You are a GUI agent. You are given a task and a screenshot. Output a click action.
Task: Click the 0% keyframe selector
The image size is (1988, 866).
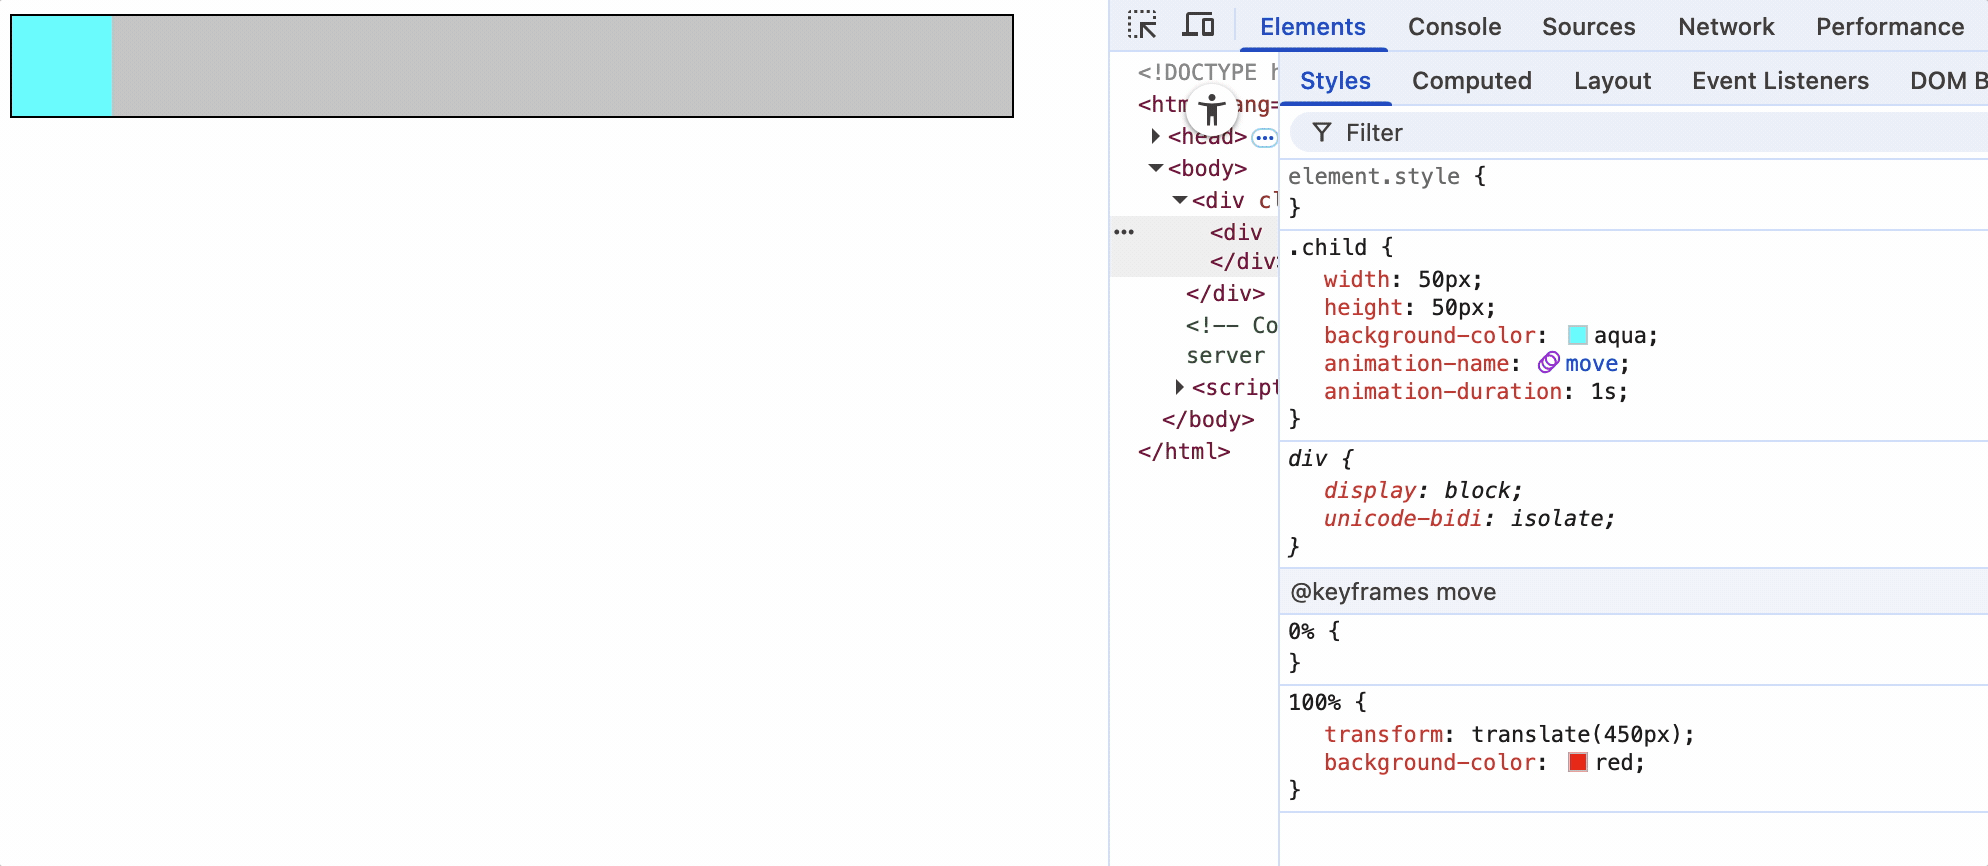(x=1301, y=631)
